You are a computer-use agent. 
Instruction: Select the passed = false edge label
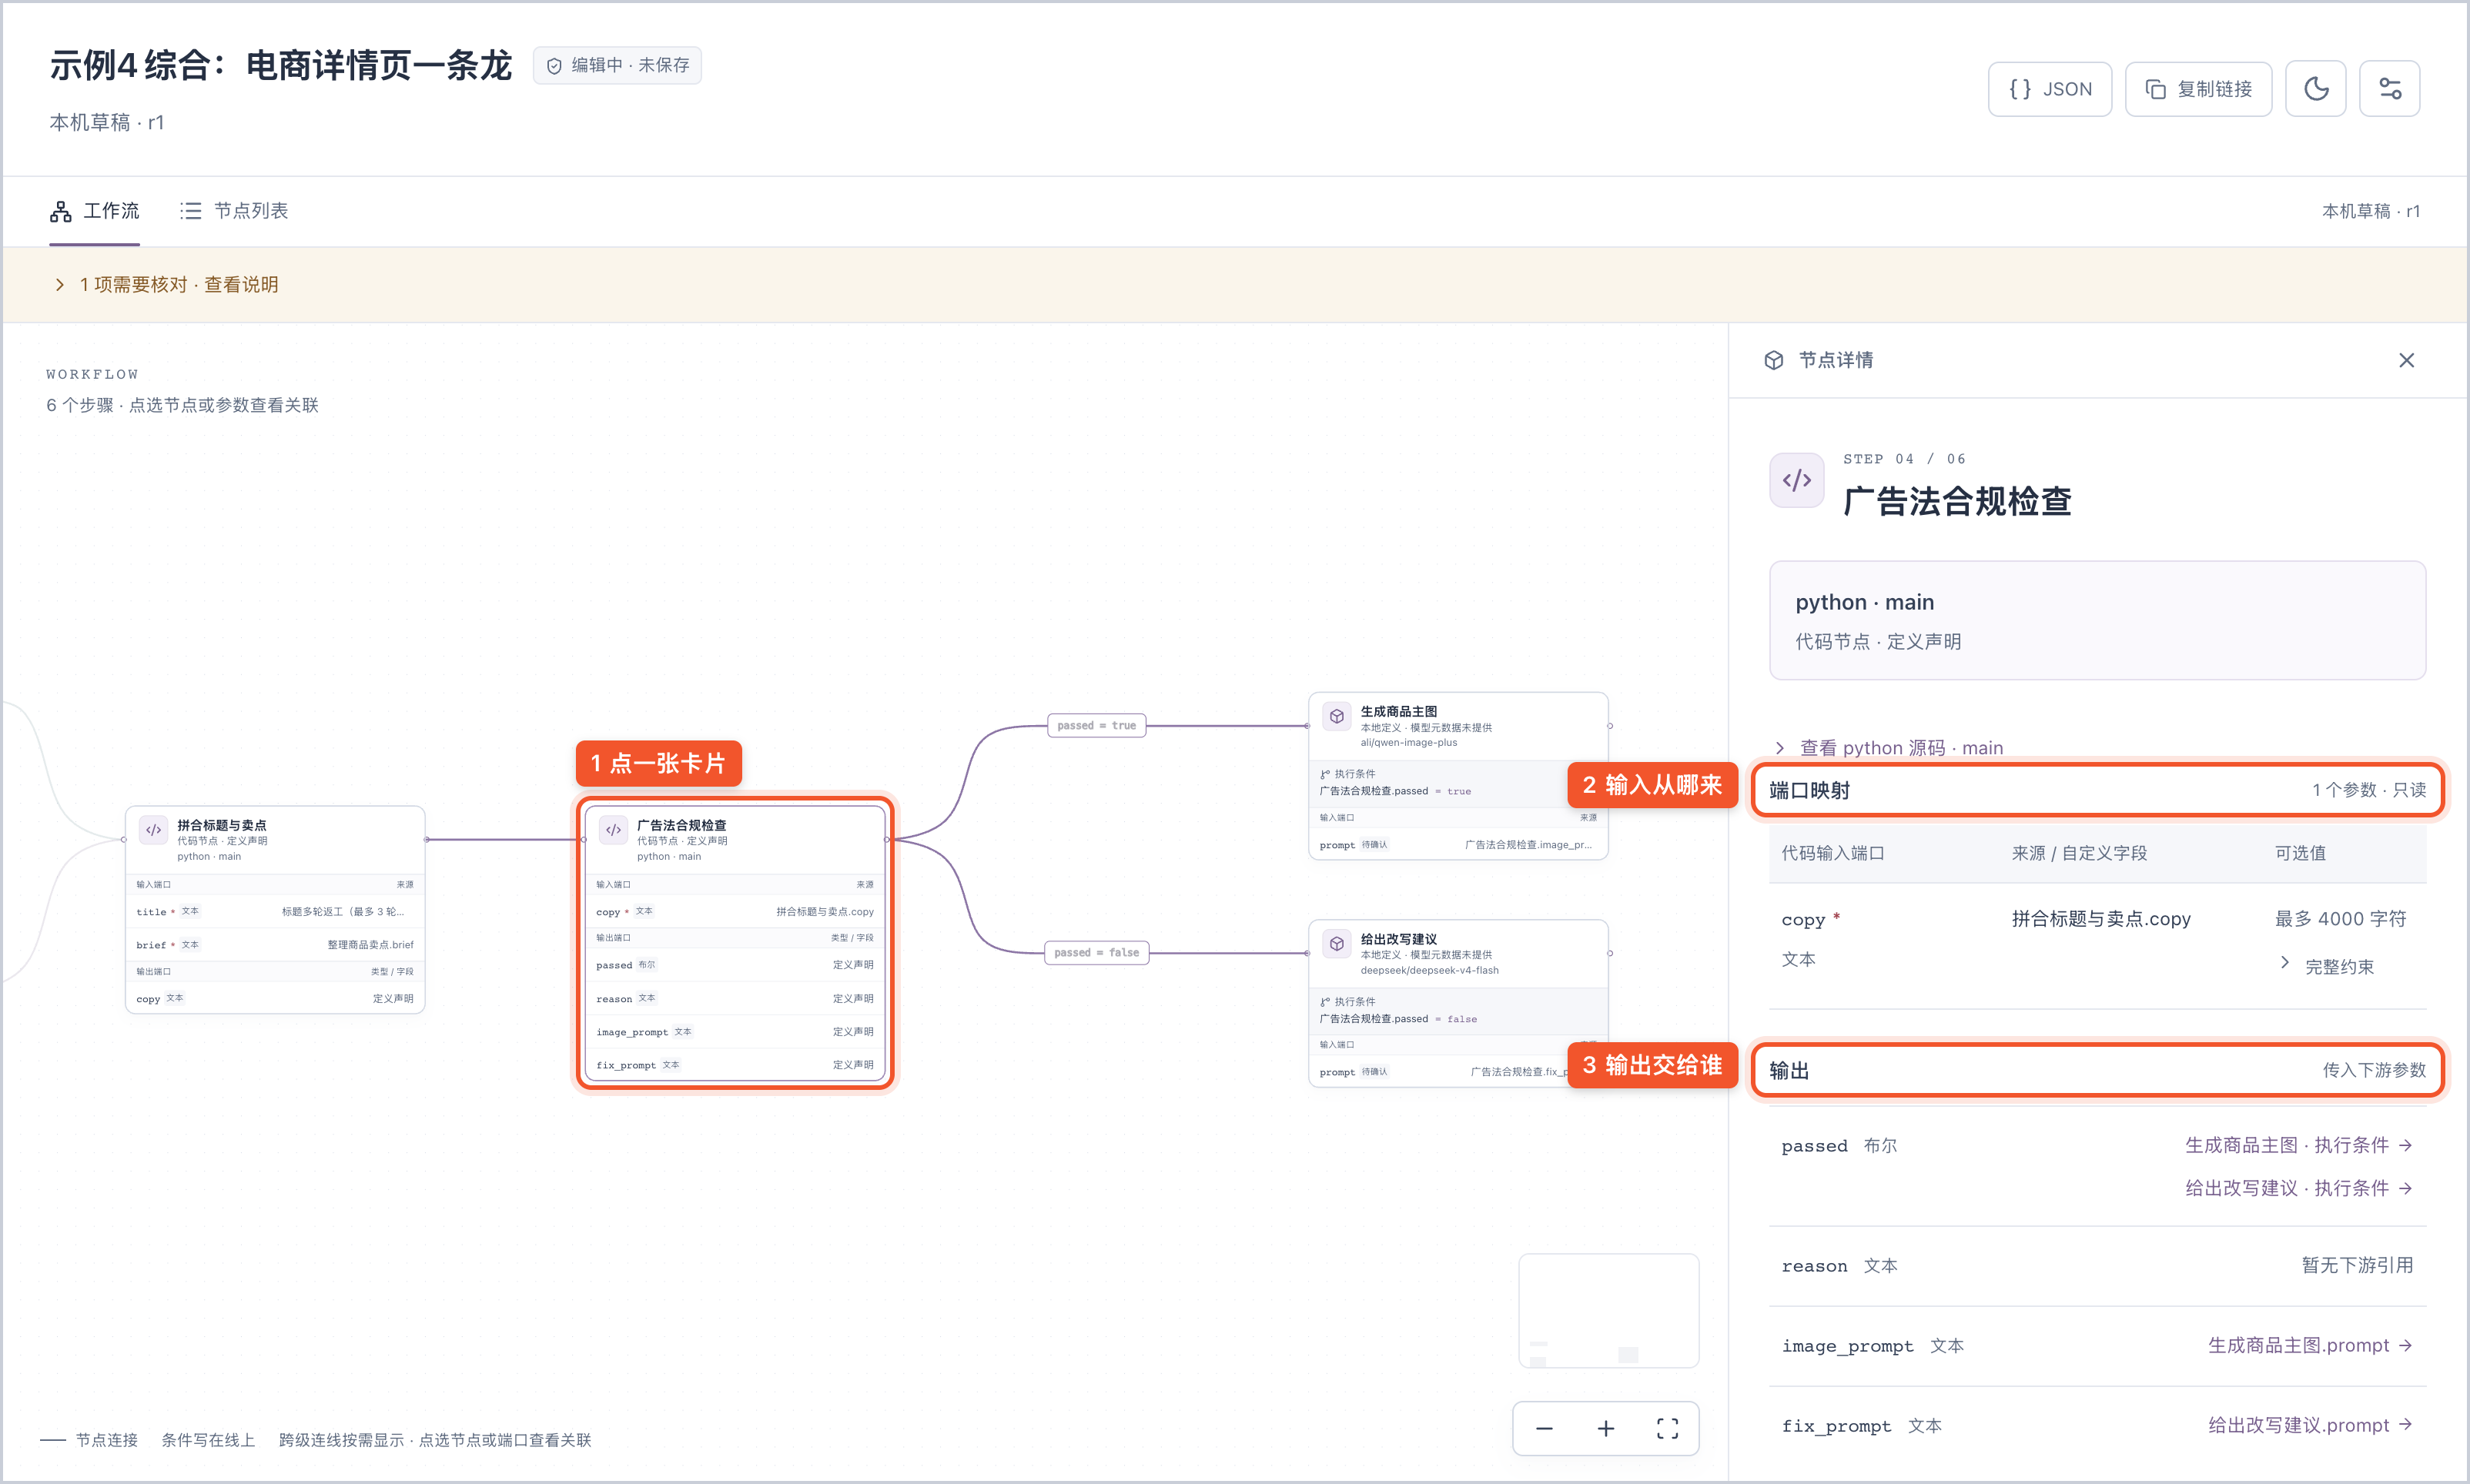point(1097,952)
